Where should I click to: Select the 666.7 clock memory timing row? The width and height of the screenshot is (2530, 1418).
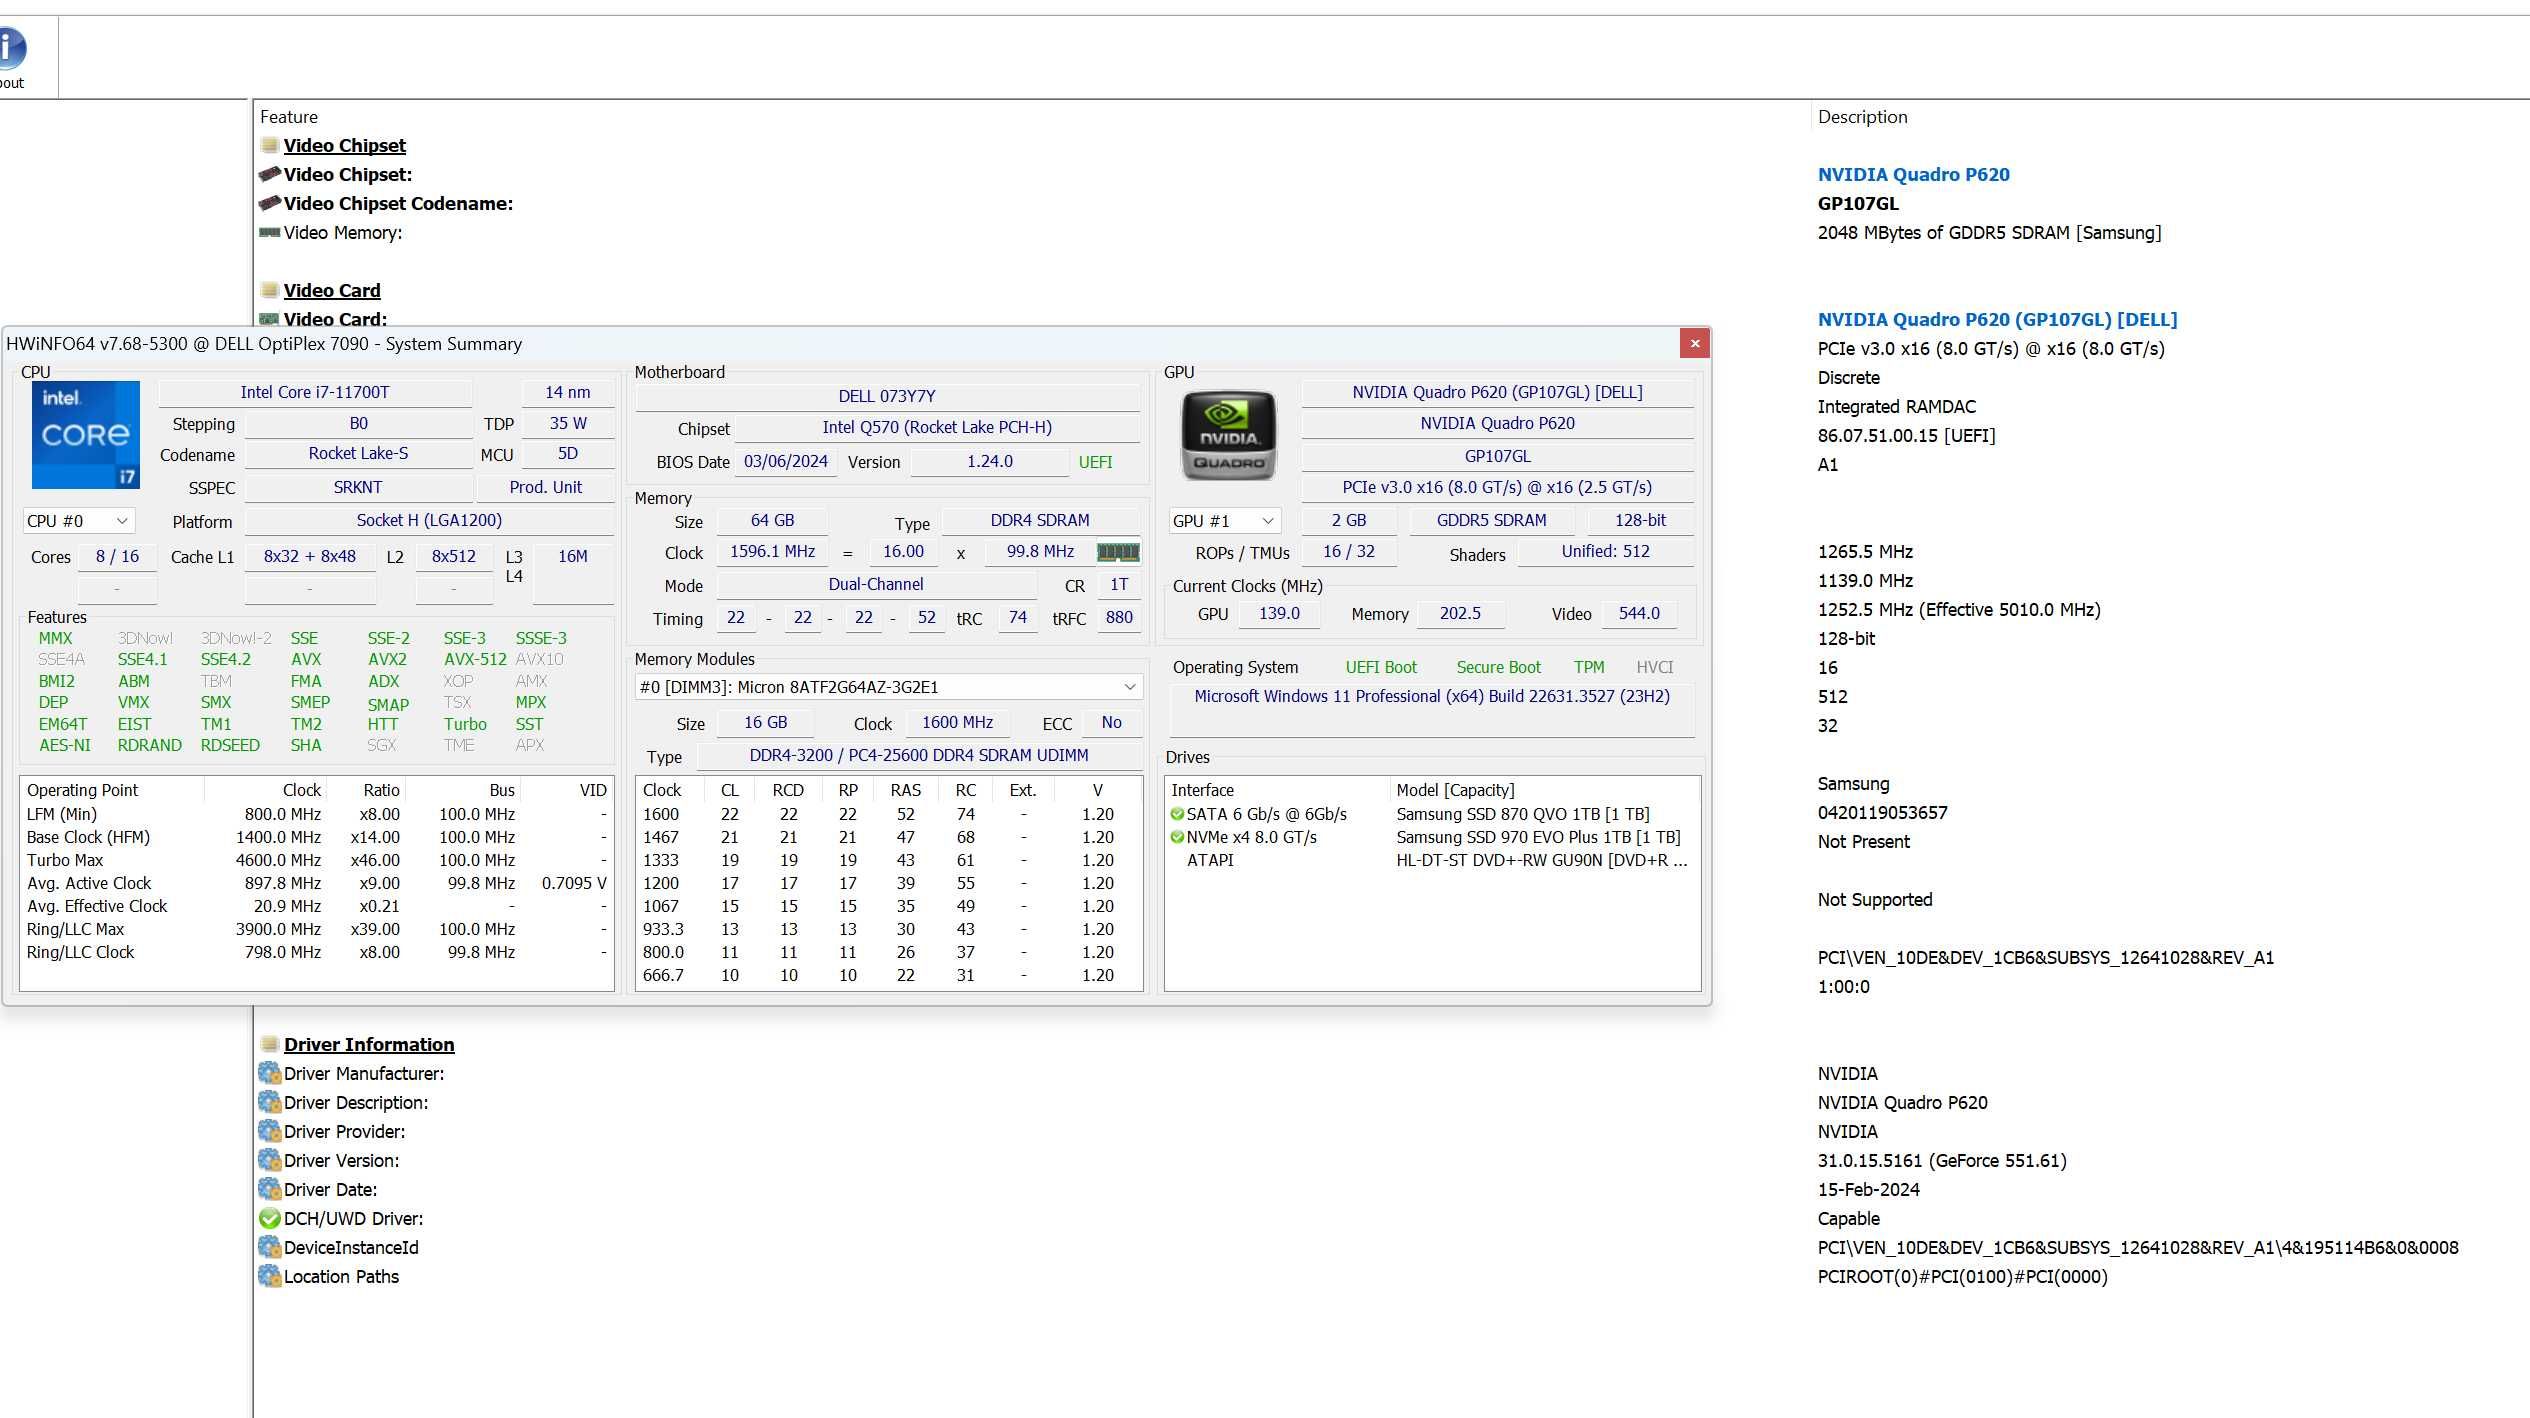888,975
